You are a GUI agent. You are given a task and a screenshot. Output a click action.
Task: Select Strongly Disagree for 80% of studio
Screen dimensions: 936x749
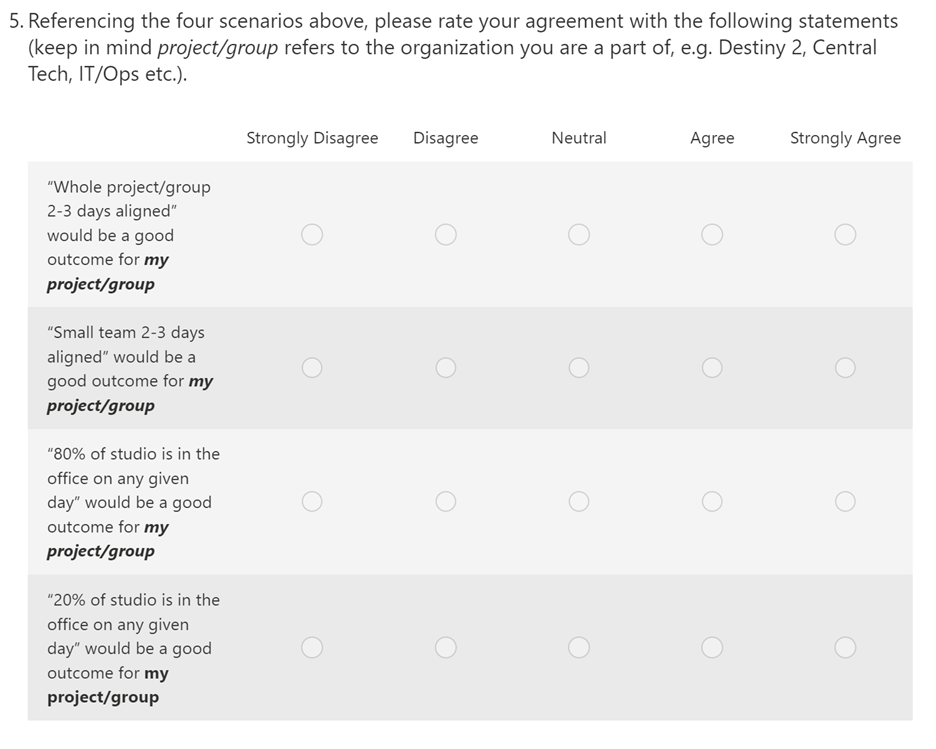[312, 501]
